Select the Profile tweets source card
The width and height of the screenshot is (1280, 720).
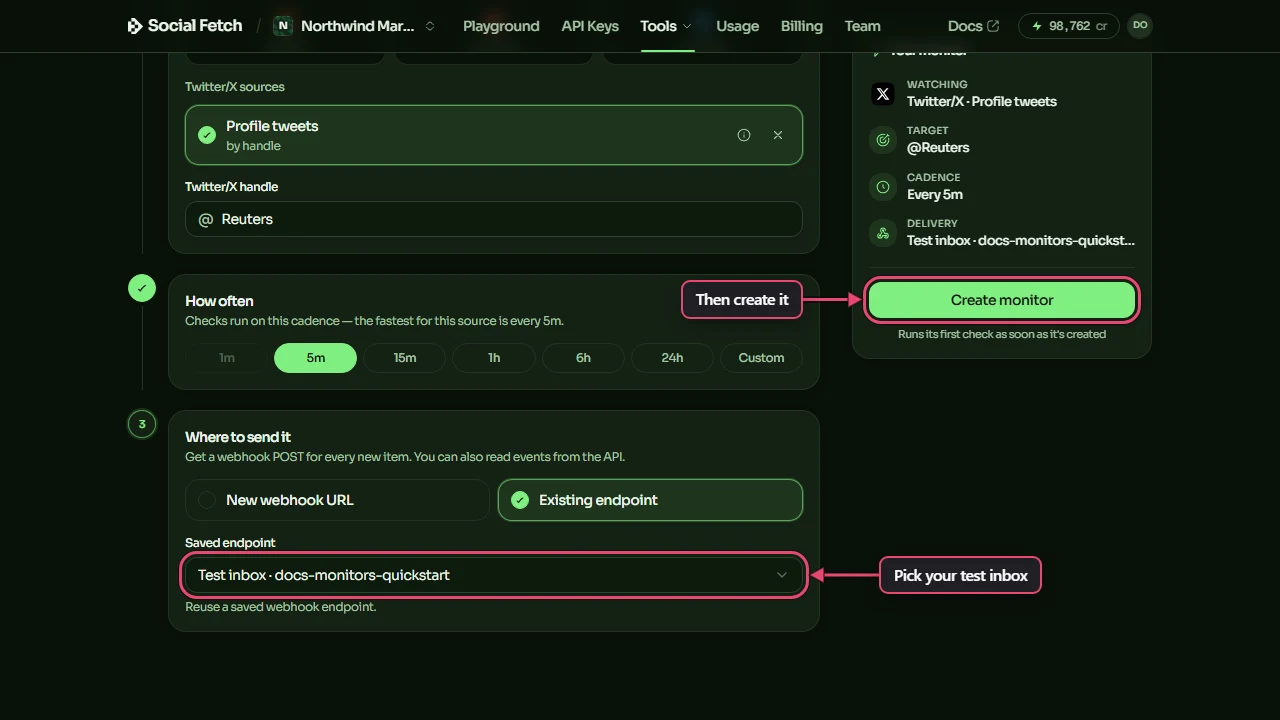[494, 135]
